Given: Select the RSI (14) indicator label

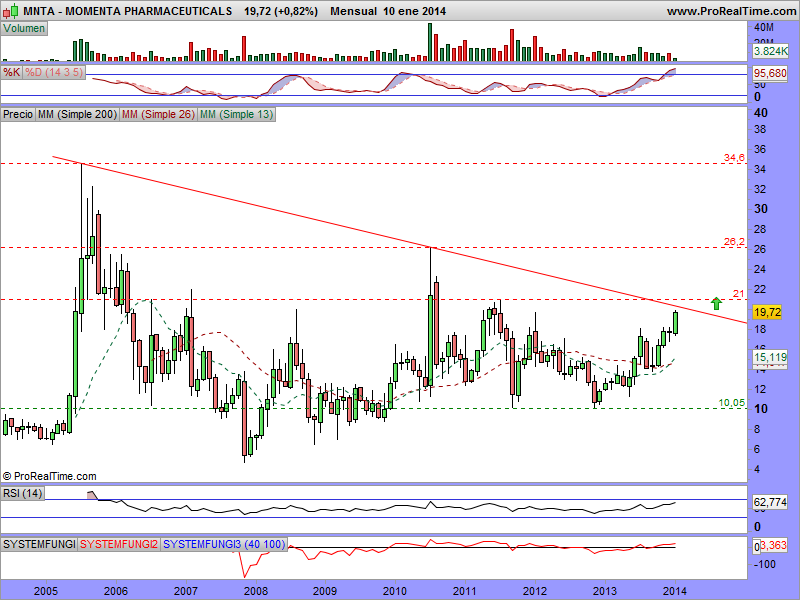Looking at the screenshot, I should point(22,493).
